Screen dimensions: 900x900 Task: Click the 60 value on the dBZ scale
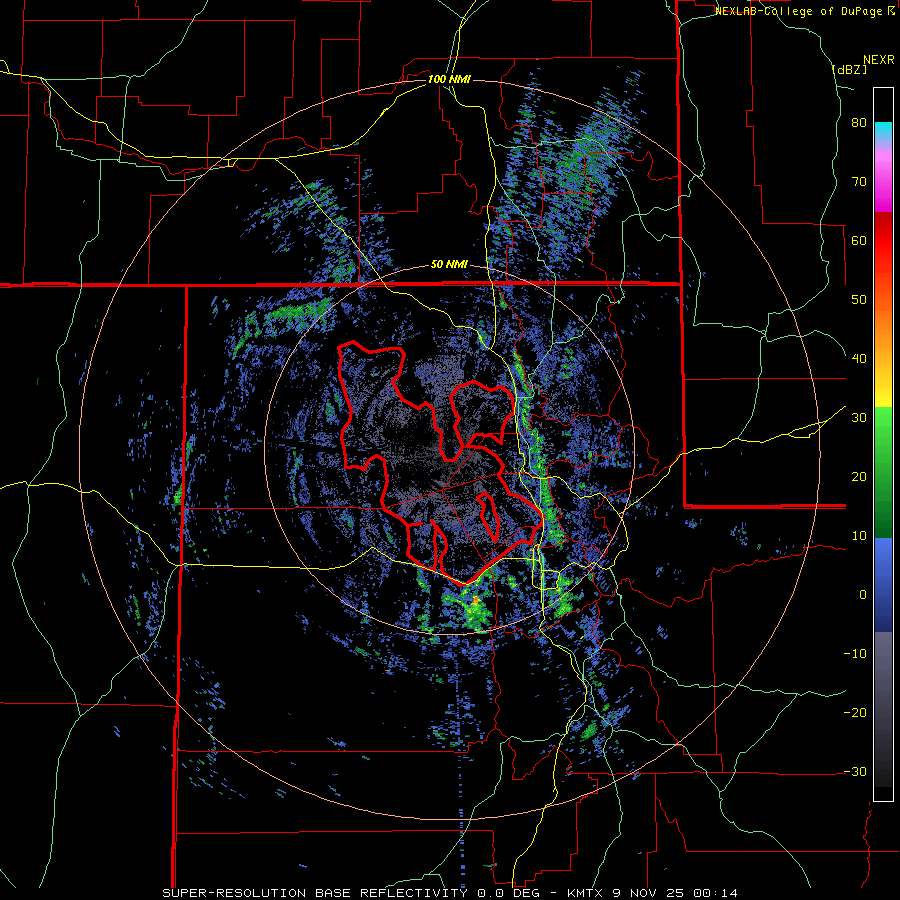click(x=859, y=240)
